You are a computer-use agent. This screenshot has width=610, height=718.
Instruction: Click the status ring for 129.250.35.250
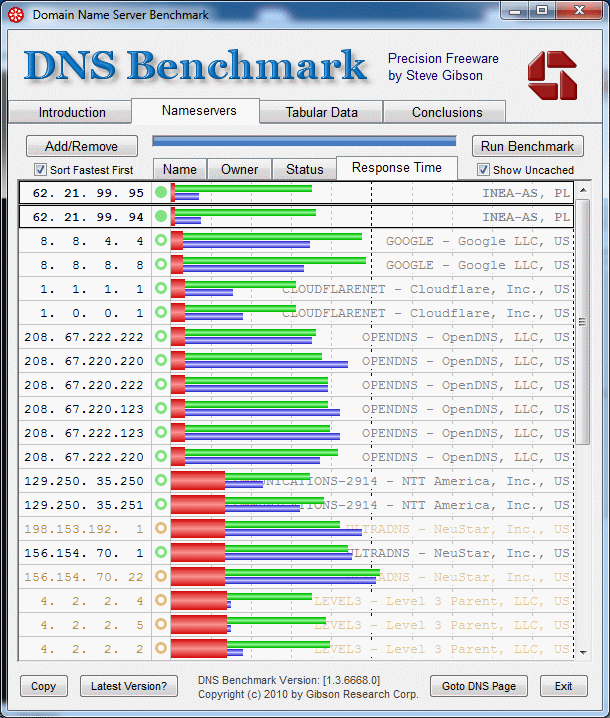(161, 480)
